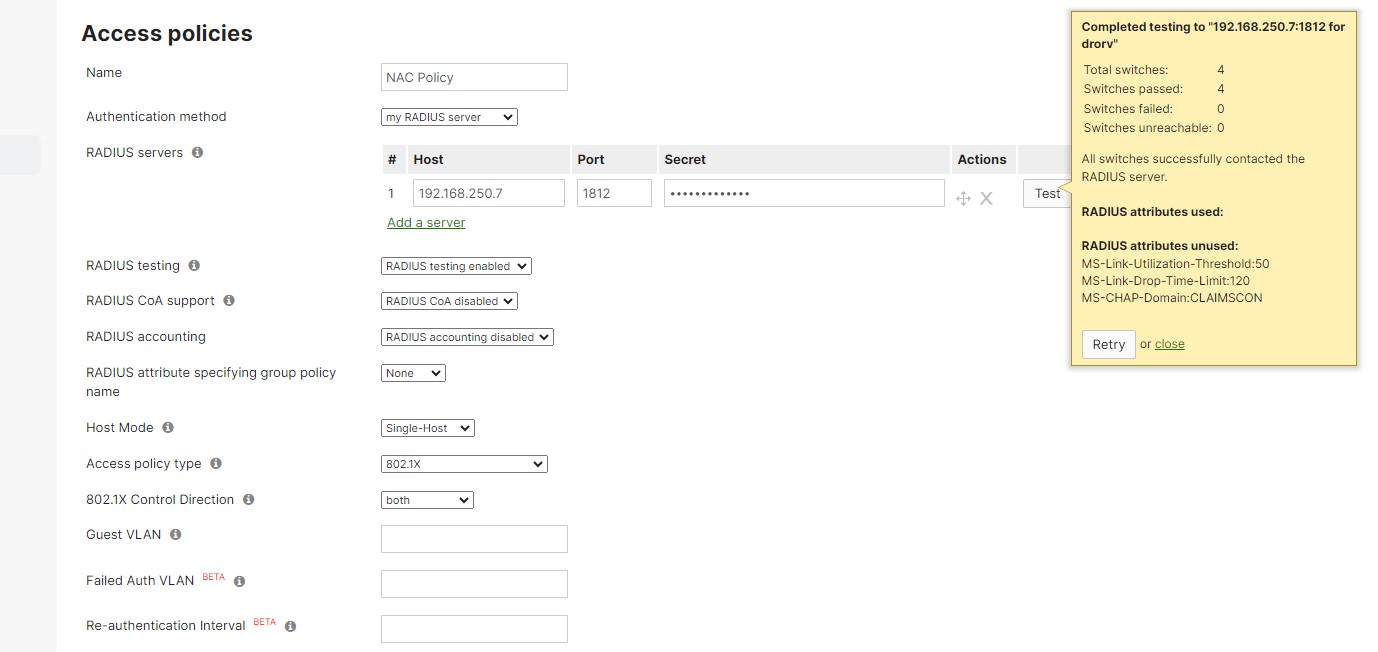Click the Guest VLAN info icon

[x=175, y=534]
